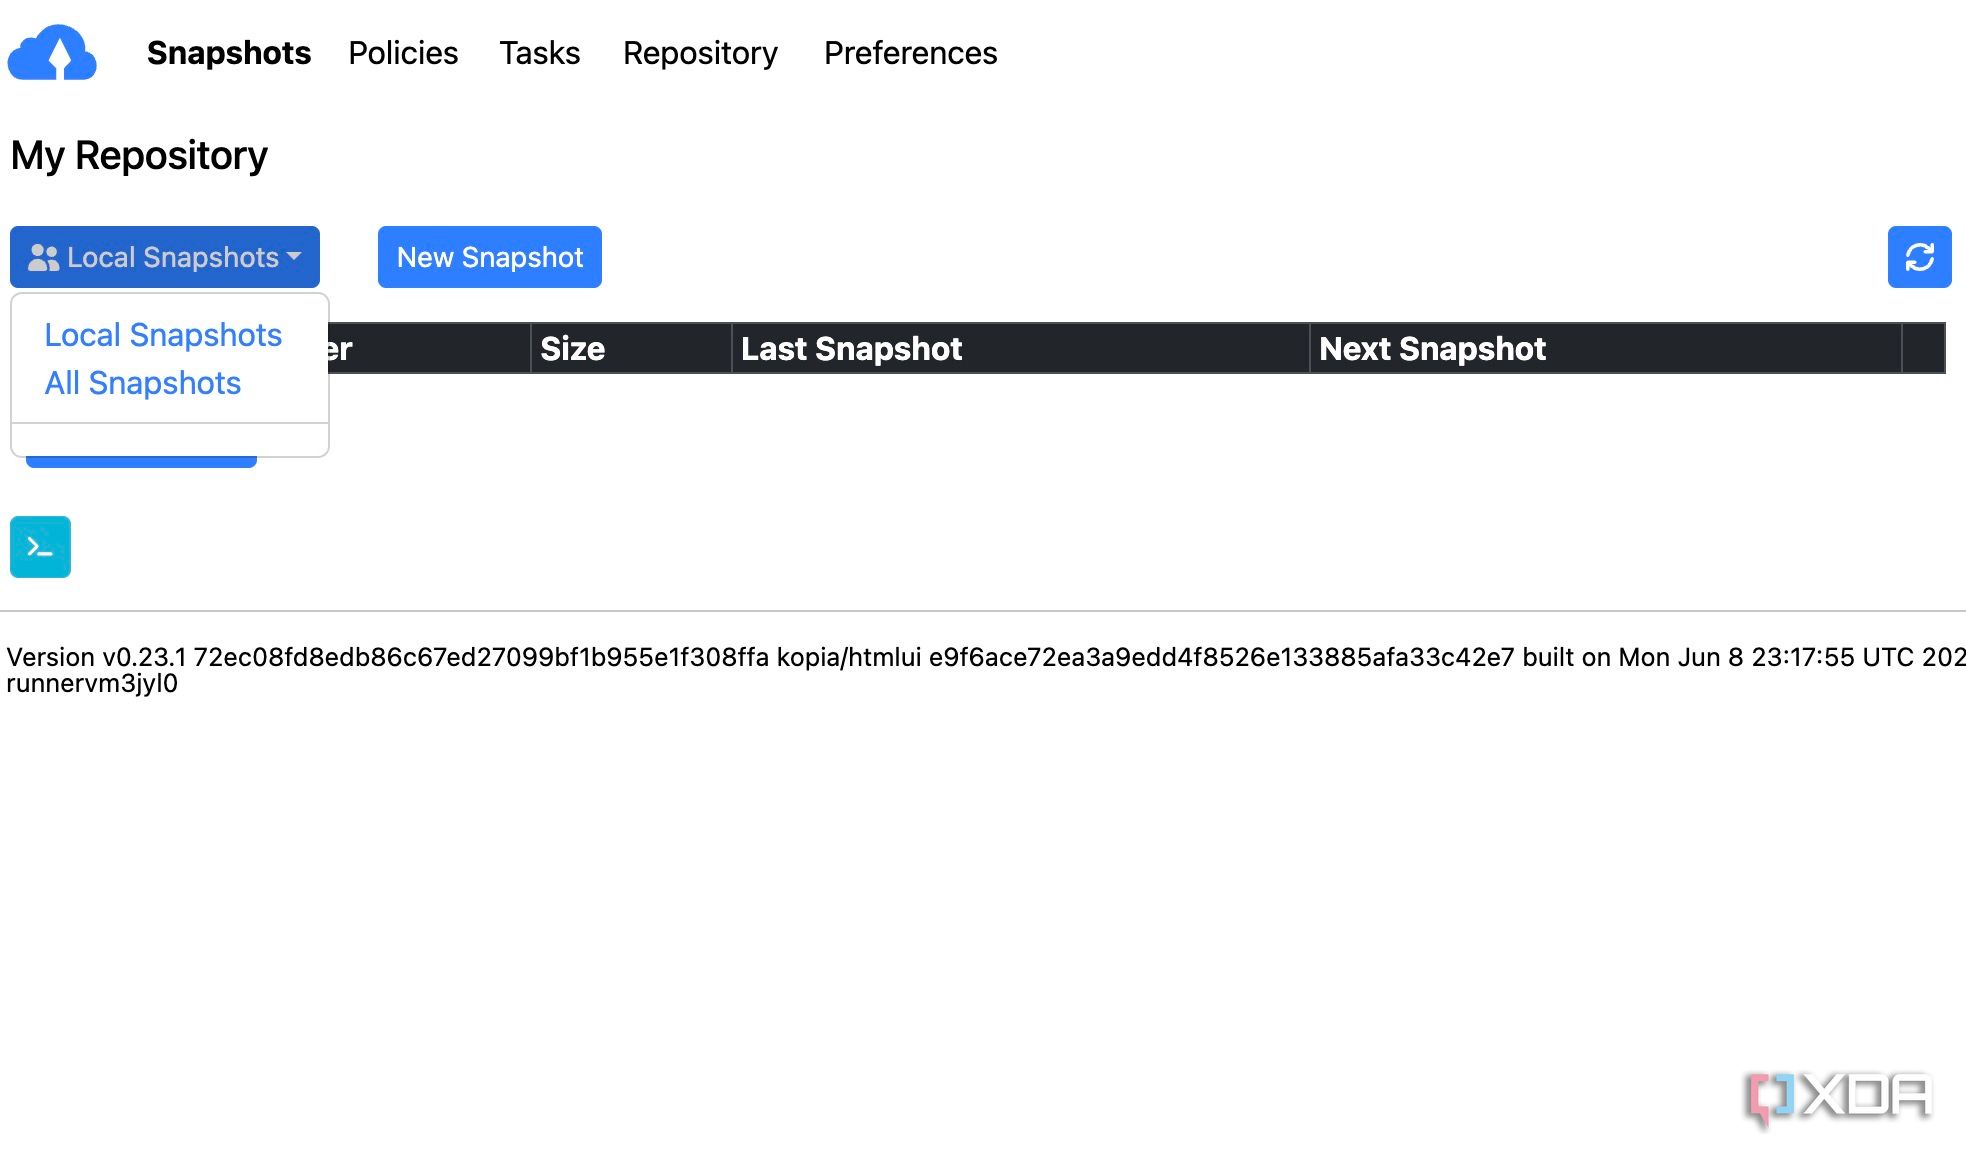The width and height of the screenshot is (1966, 1164).
Task: Choose All Snapshots in dropdown menu
Action: (143, 383)
